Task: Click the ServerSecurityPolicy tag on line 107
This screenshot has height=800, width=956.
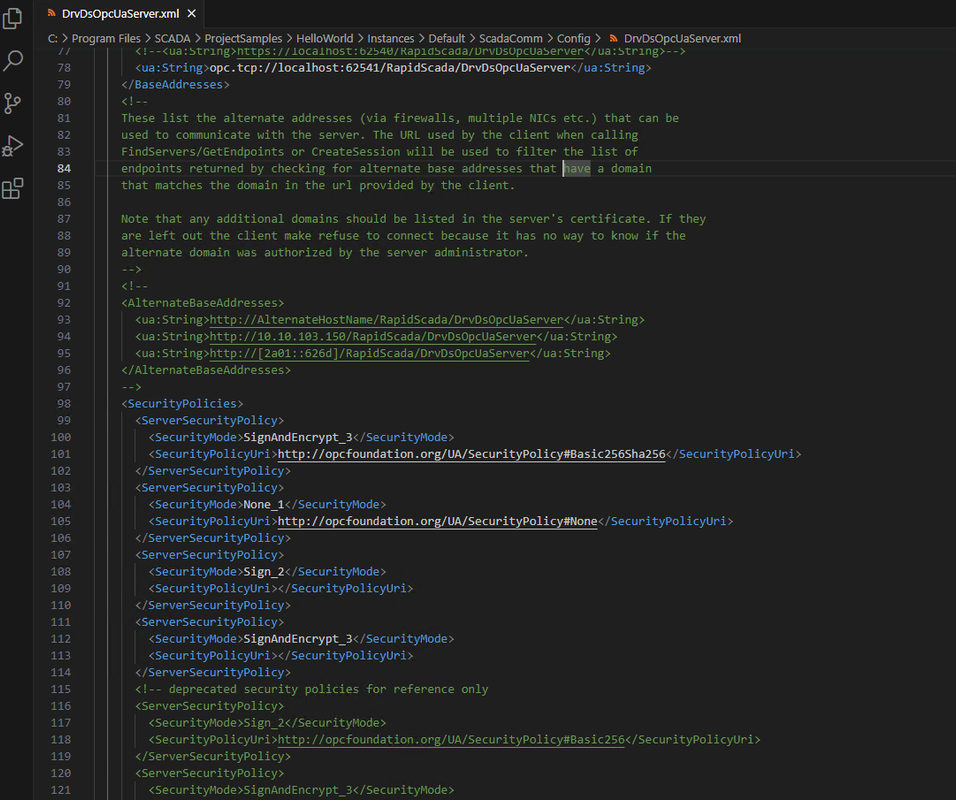Action: (210, 555)
